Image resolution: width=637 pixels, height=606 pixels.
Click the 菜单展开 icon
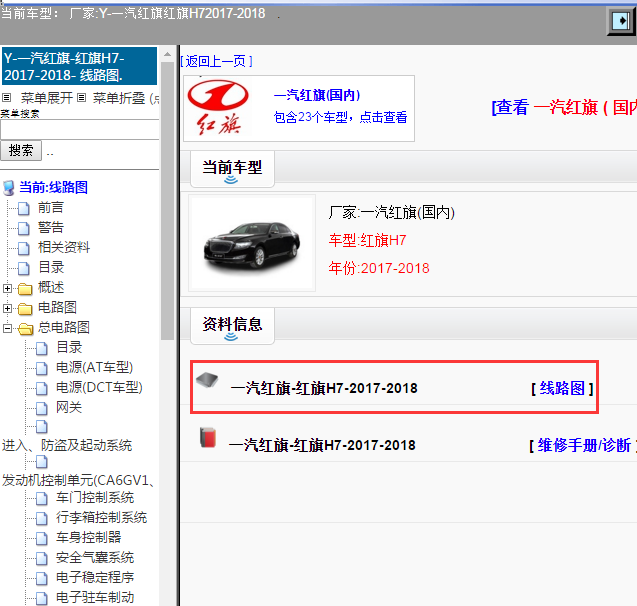pyautogui.click(x=6, y=97)
